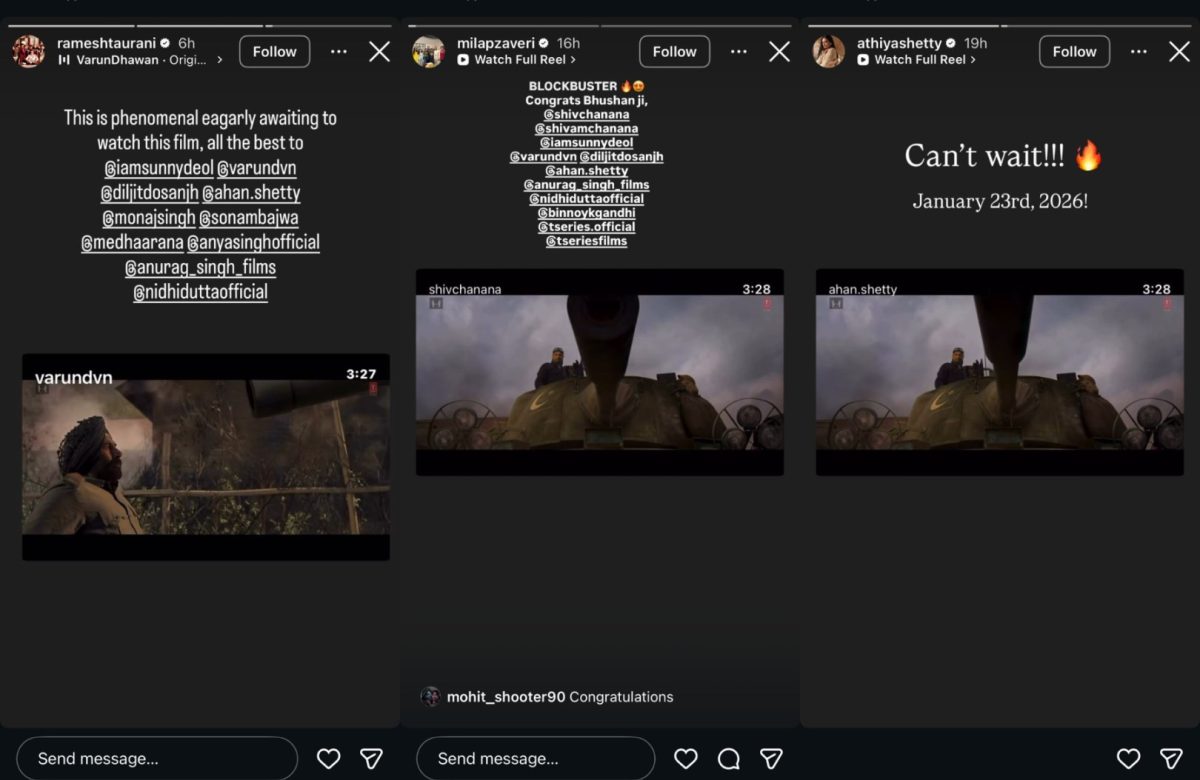Image resolution: width=1200 pixels, height=780 pixels.
Task: Open rameshtaurani profile picture
Action: 29,51
